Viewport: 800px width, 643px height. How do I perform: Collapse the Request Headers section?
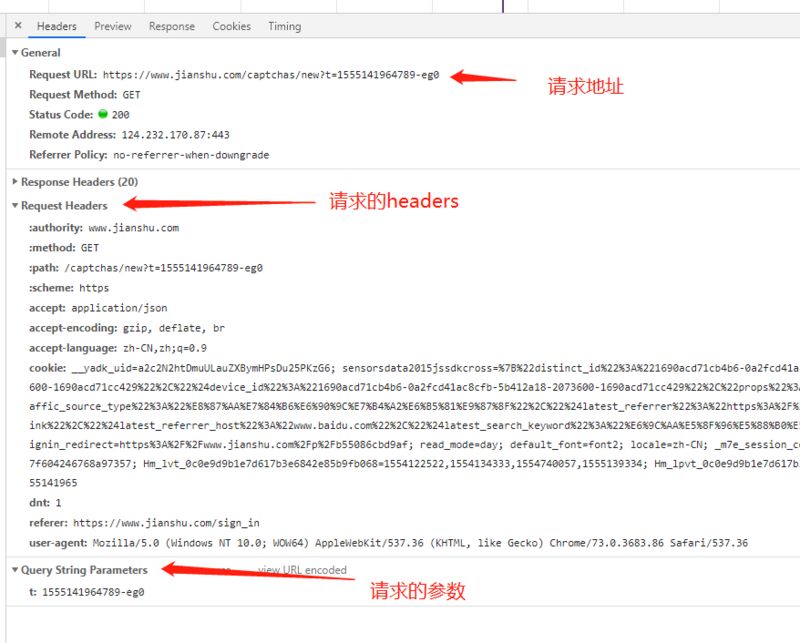64,205
